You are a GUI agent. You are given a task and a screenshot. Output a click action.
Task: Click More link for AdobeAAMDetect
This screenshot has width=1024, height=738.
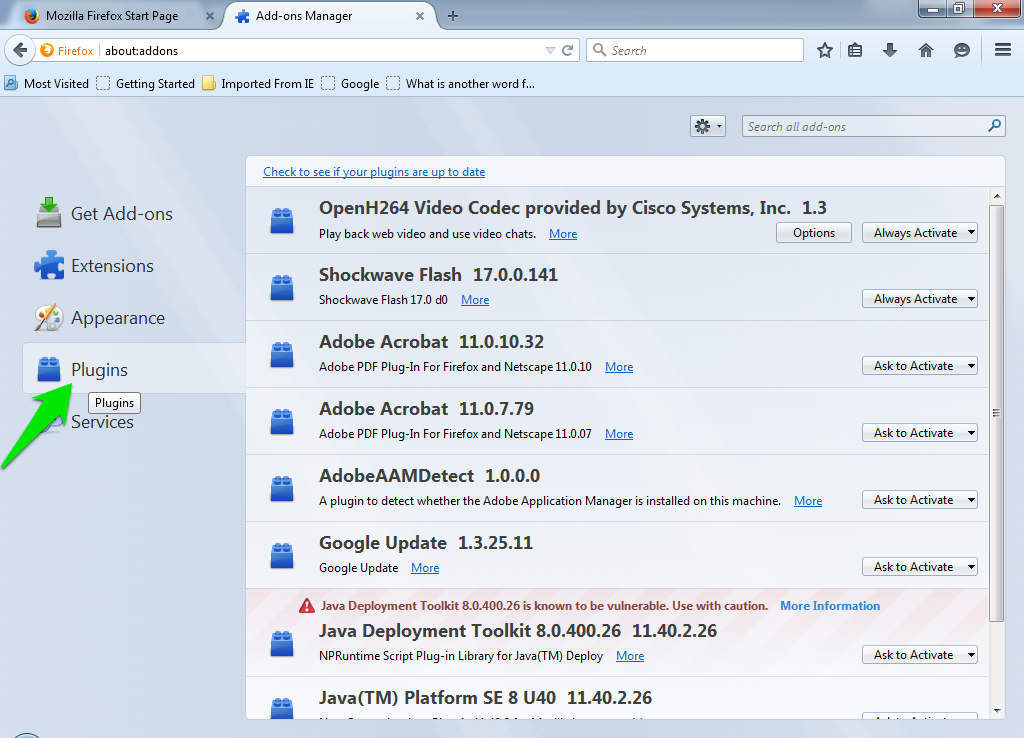click(x=808, y=501)
